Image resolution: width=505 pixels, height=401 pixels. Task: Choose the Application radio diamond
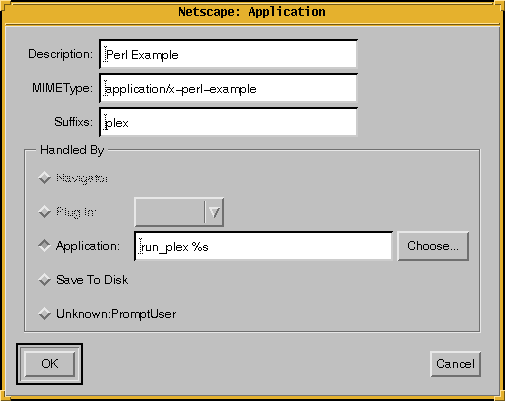[x=44, y=246]
